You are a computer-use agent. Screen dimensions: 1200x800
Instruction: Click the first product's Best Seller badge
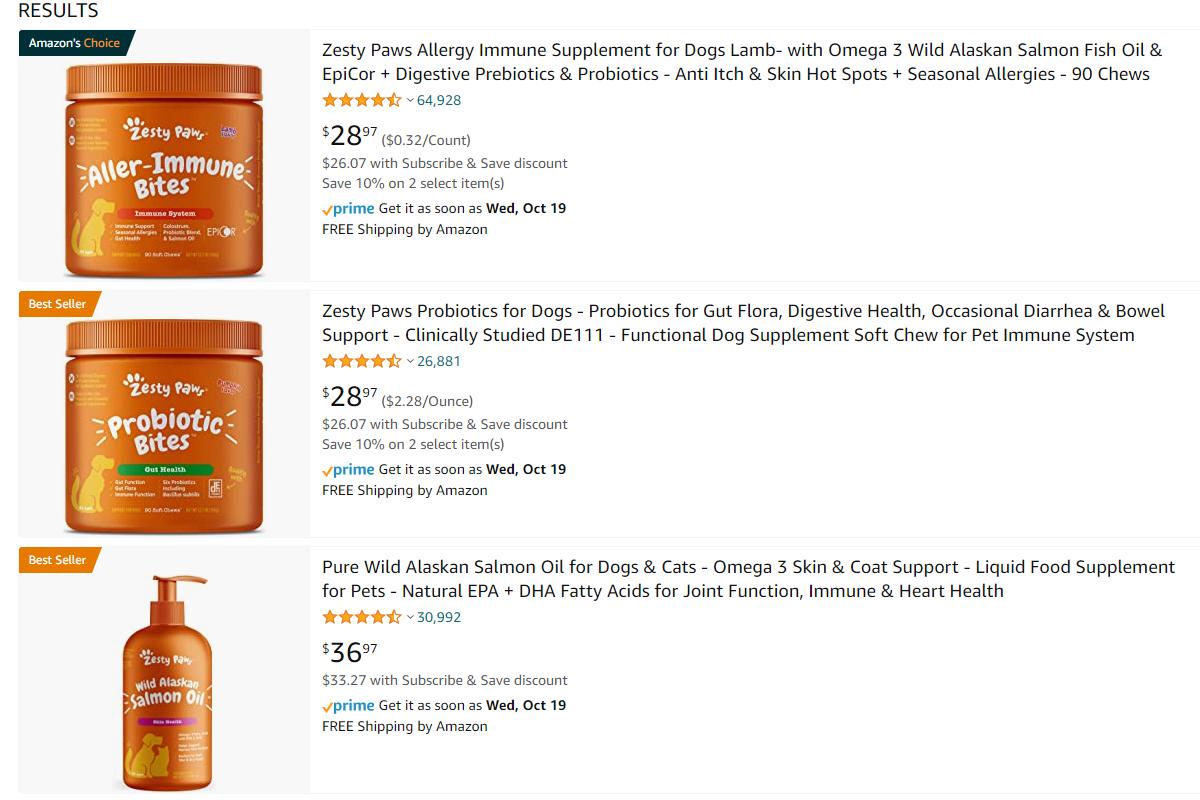(57, 304)
